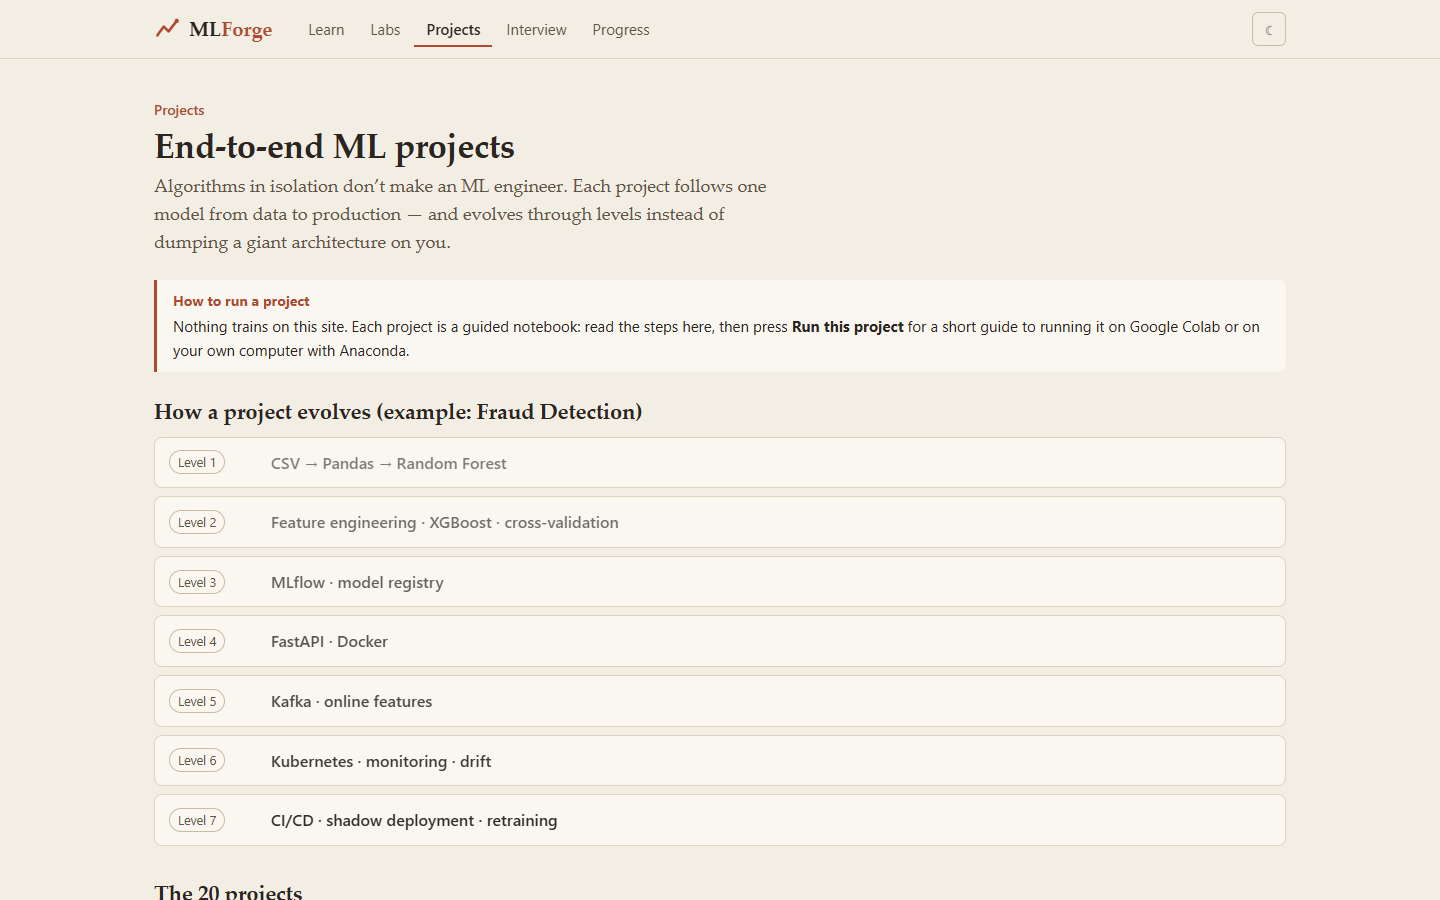View the Progress tab

coord(621,30)
